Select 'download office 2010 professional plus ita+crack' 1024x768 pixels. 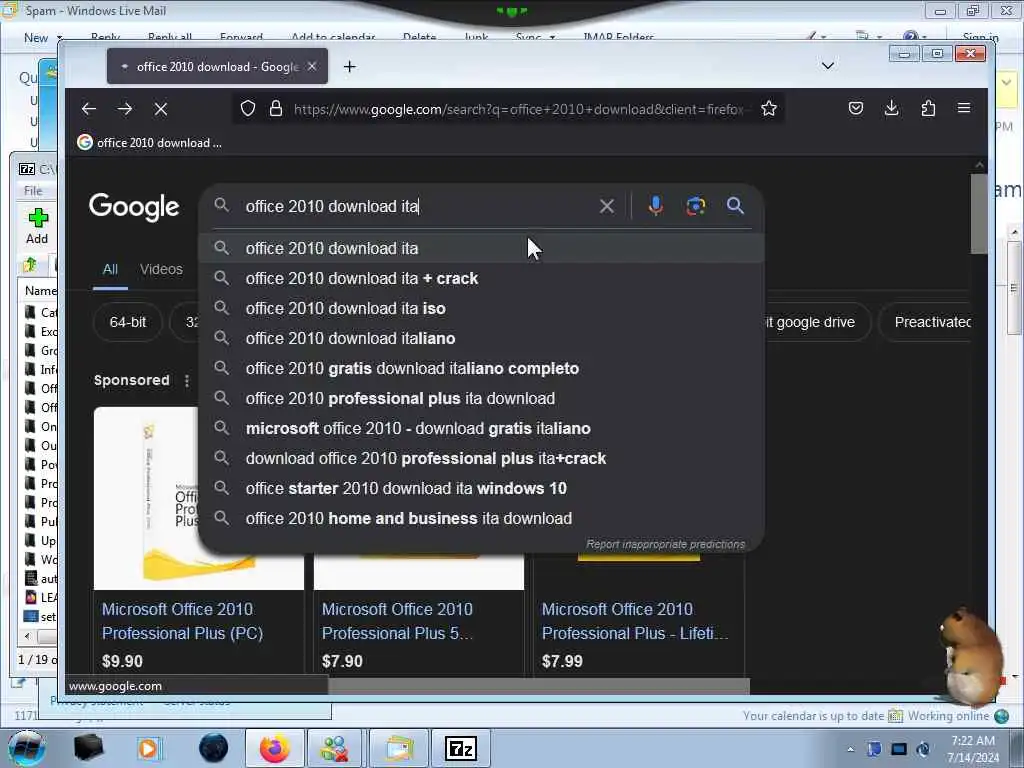481,458
